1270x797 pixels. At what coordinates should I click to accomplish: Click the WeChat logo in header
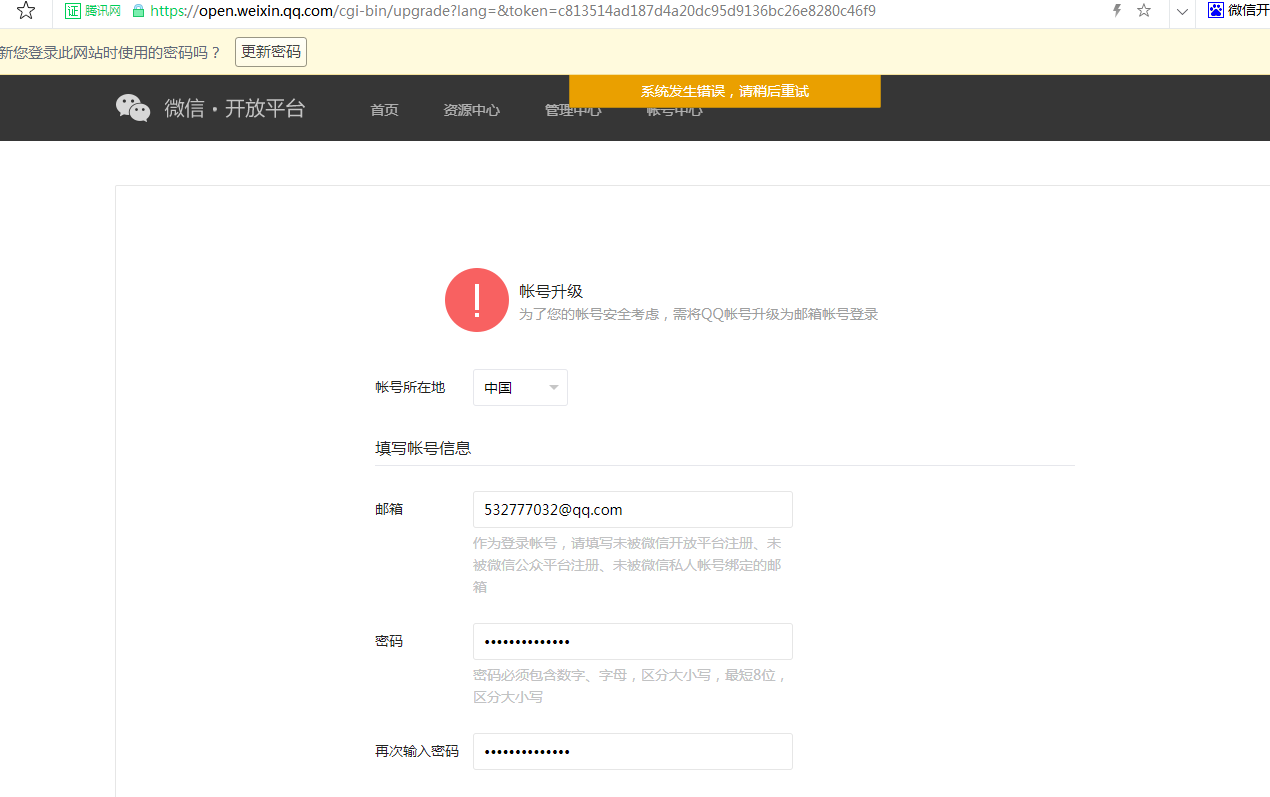(x=133, y=108)
